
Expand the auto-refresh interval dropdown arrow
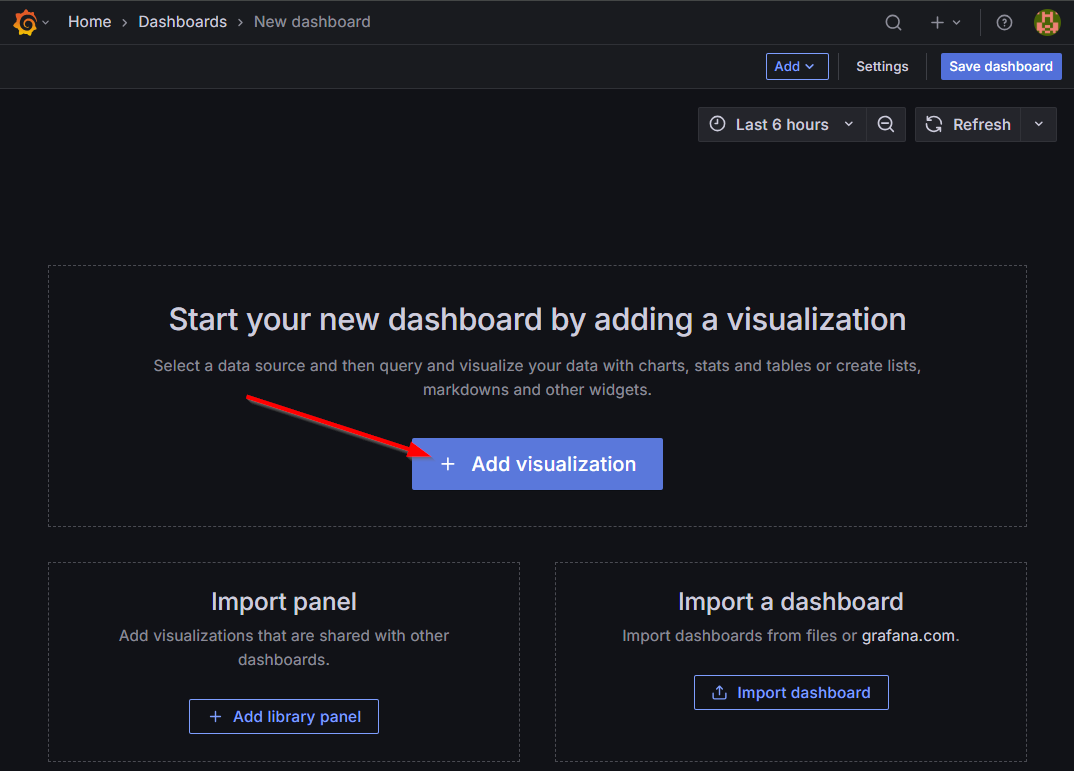click(x=1039, y=124)
